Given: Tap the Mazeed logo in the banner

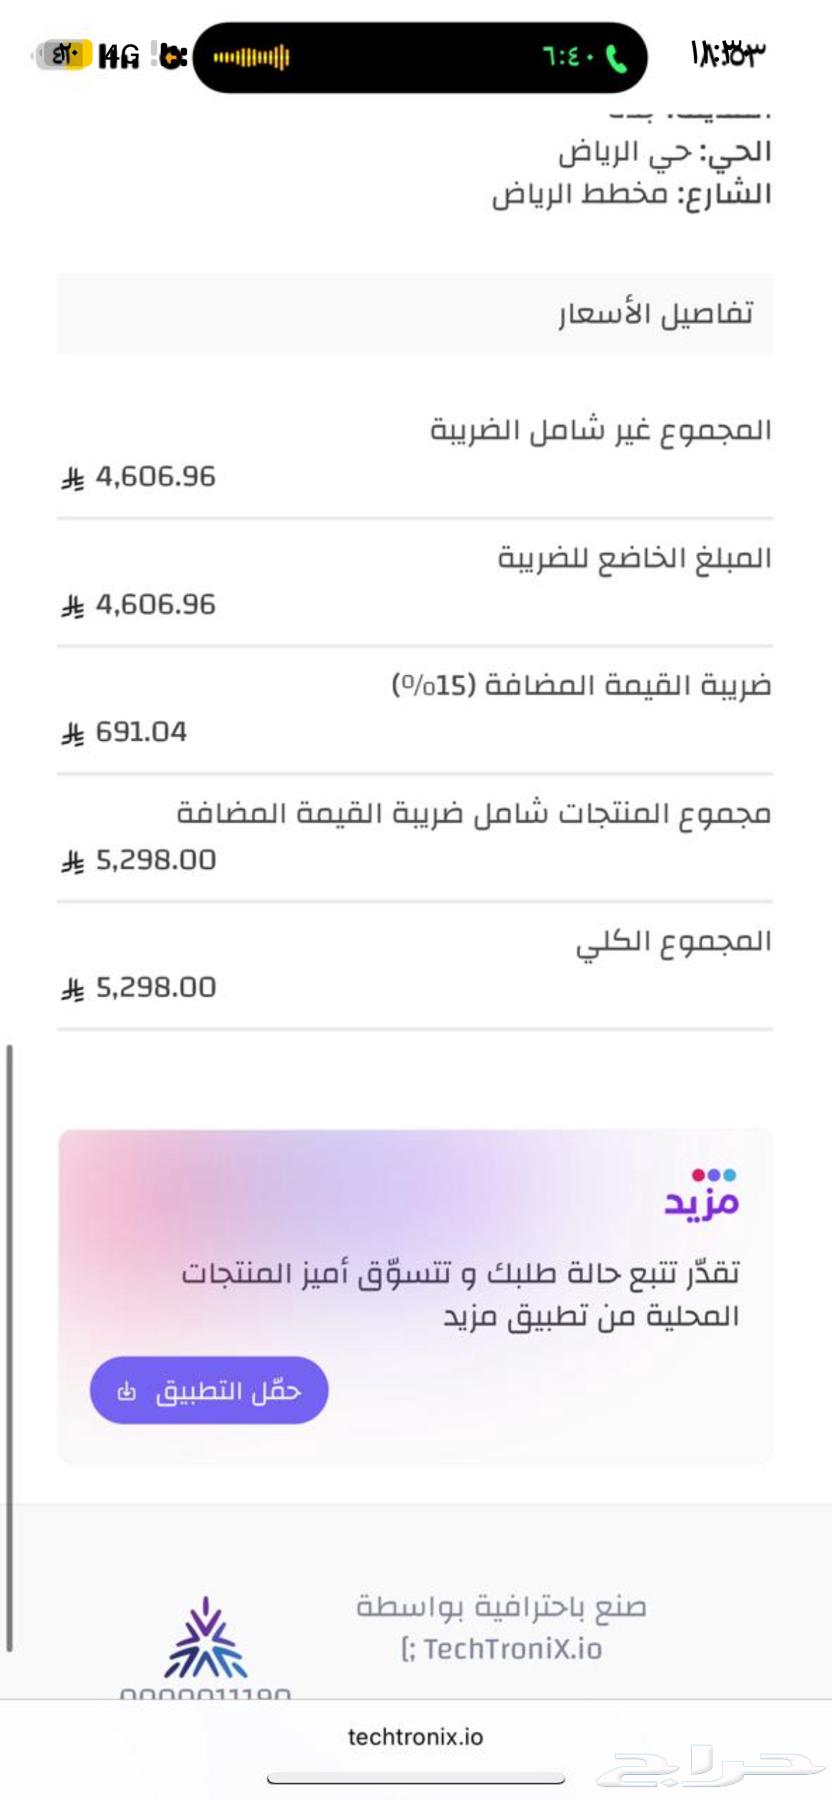Looking at the screenshot, I should click(x=702, y=1194).
